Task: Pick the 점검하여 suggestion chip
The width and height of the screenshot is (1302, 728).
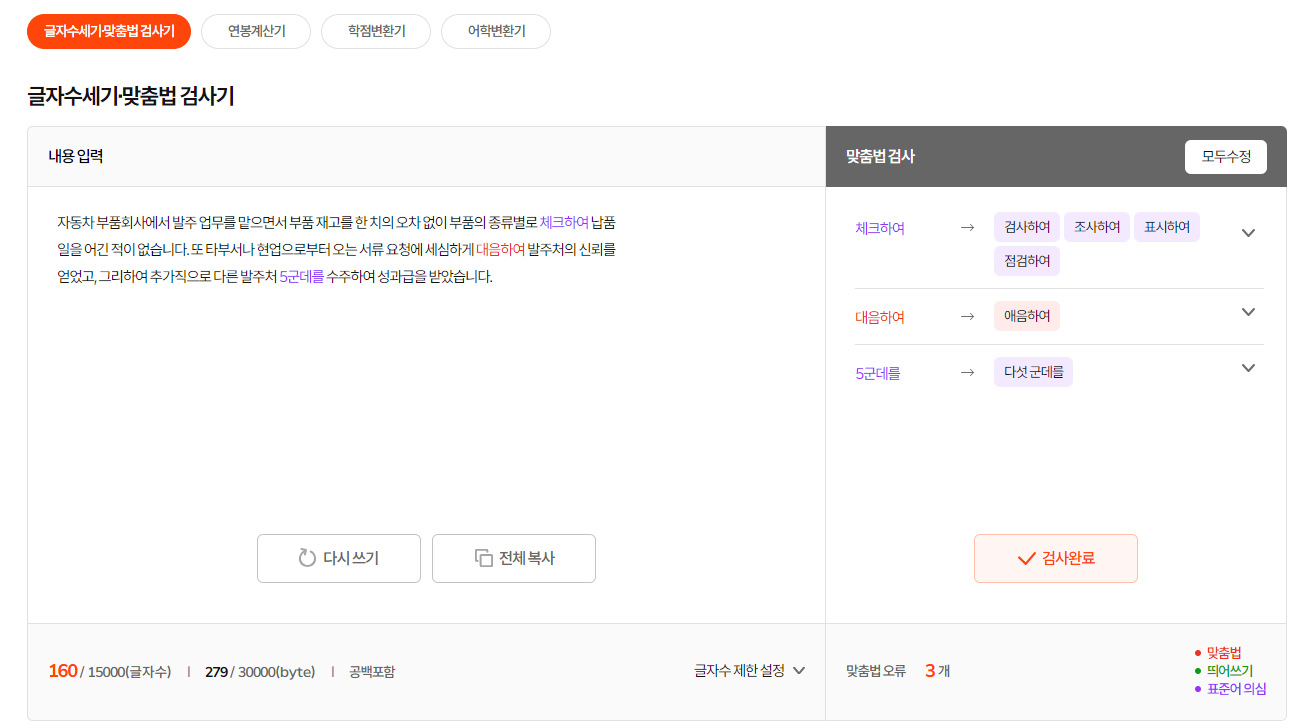Action: 1027,261
